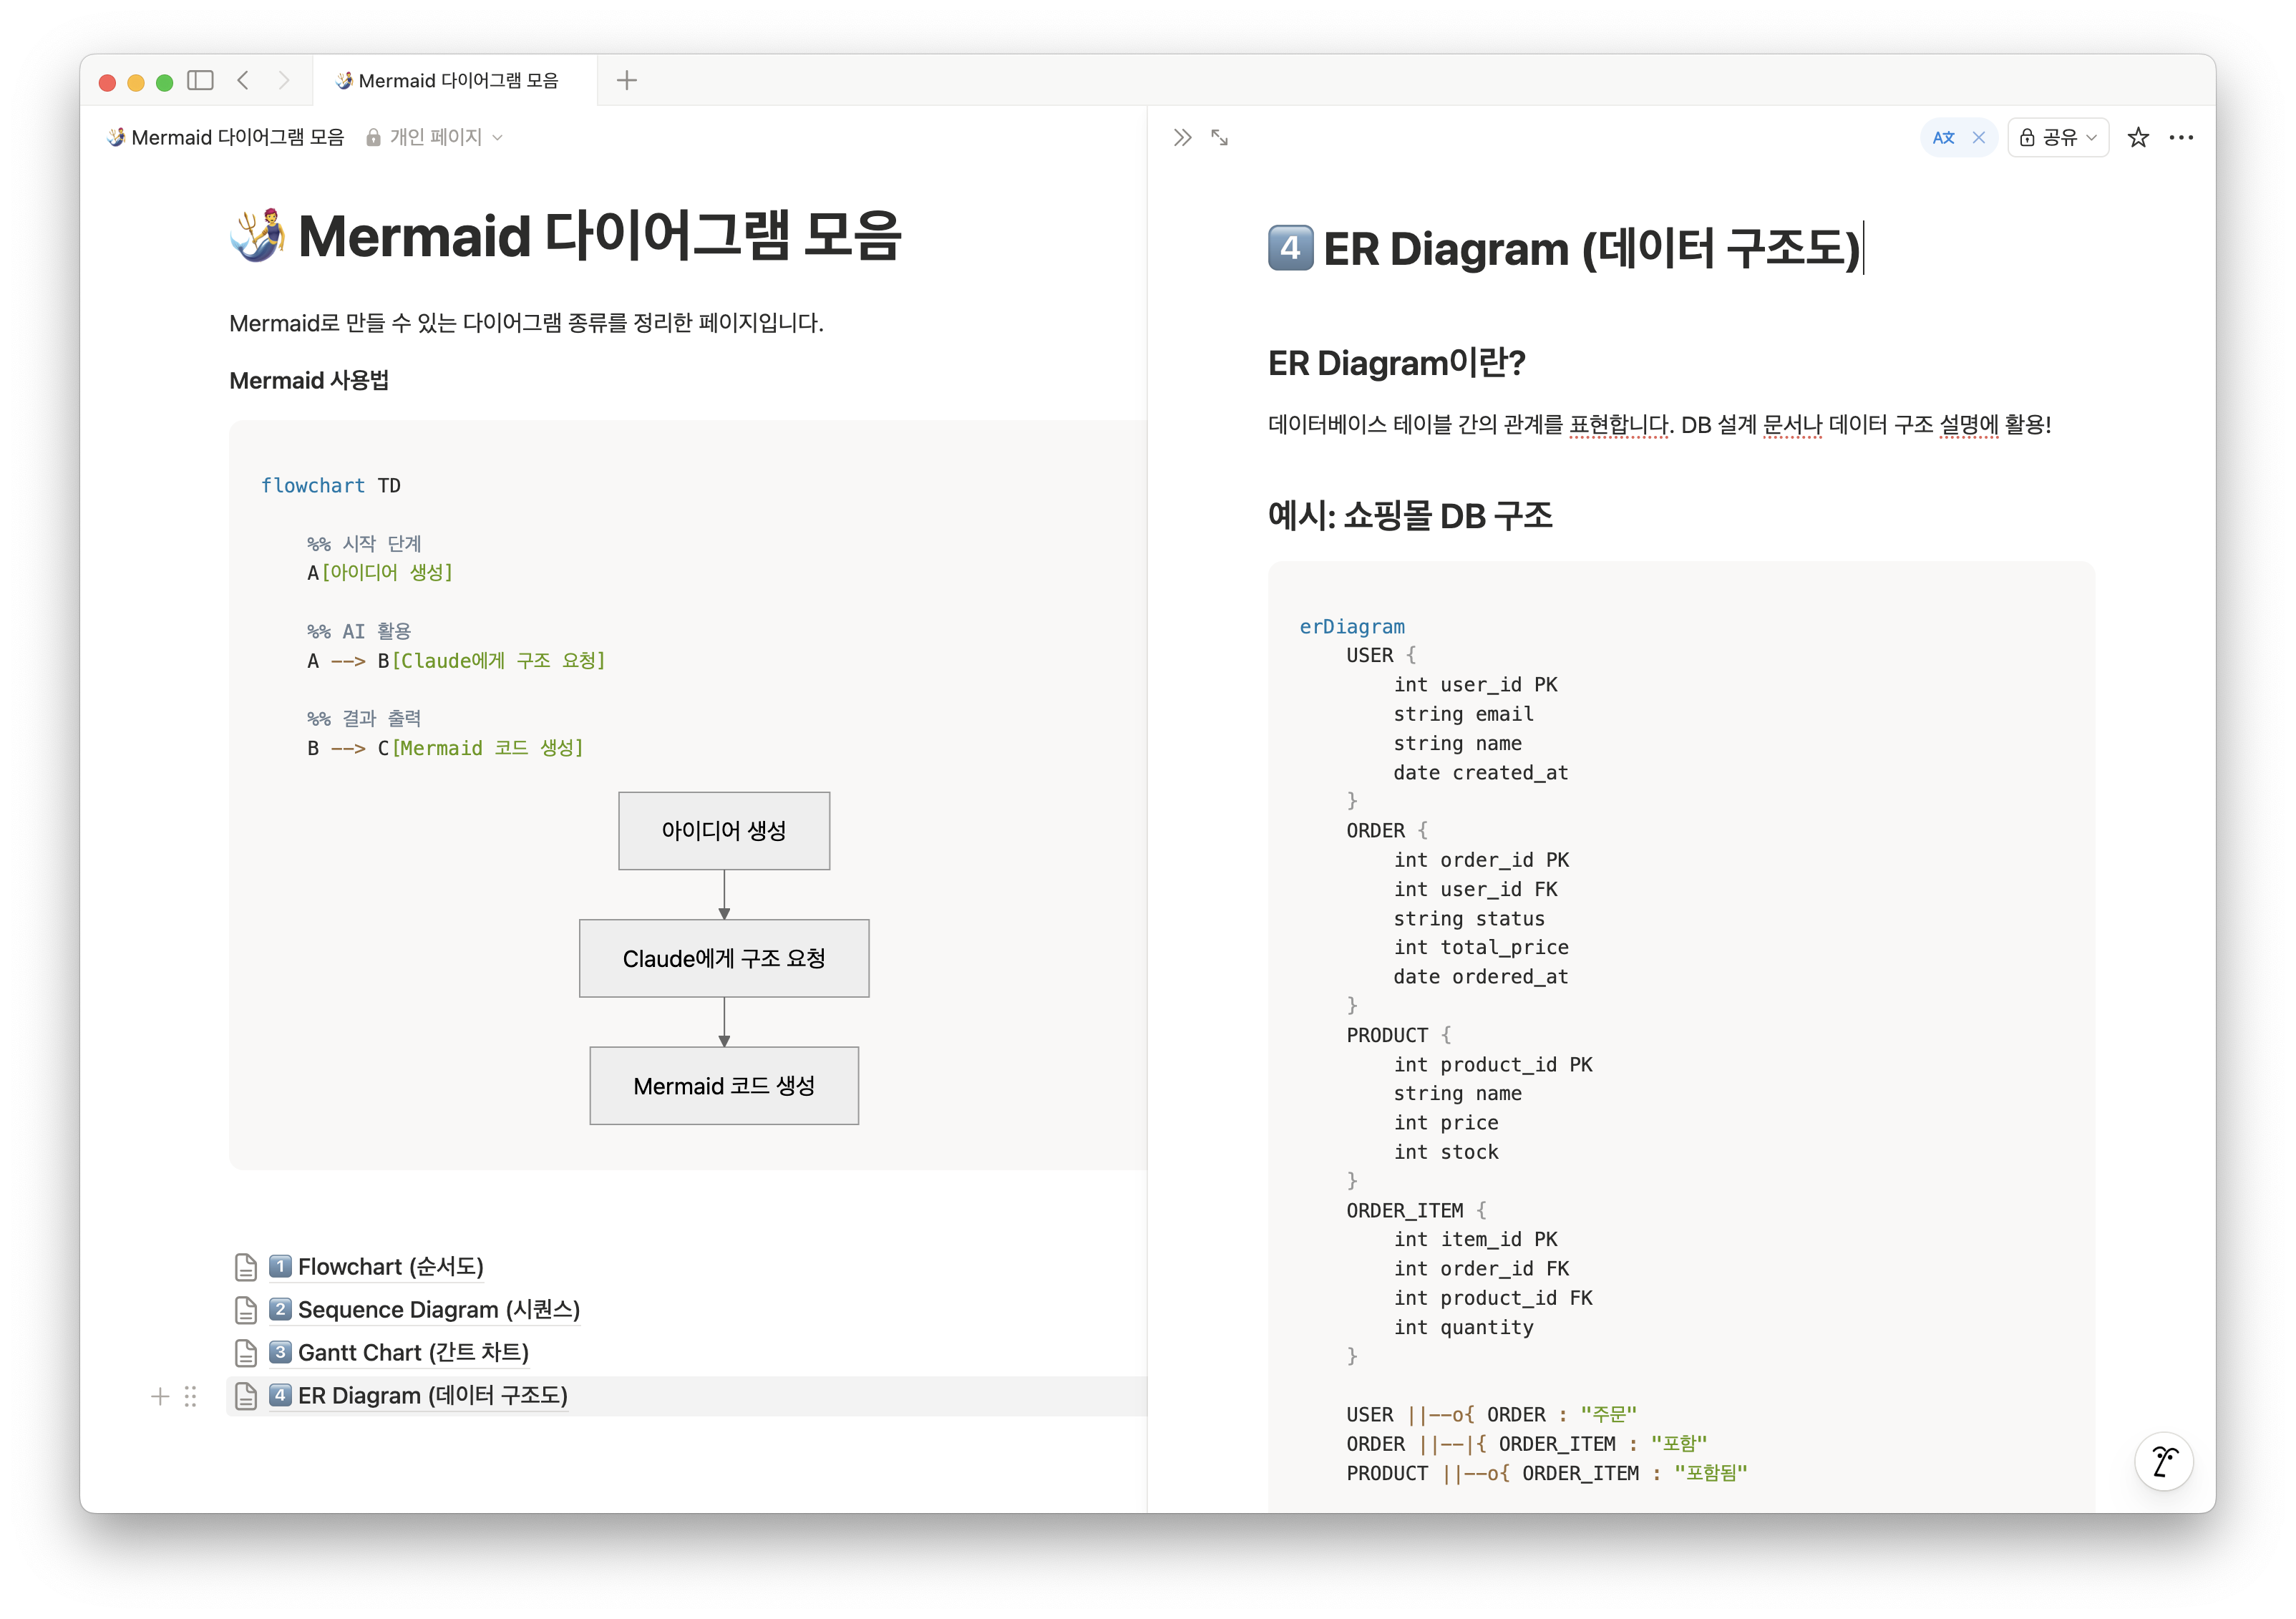Expand ER Diagram page to full page view

pyautogui.click(x=1219, y=137)
